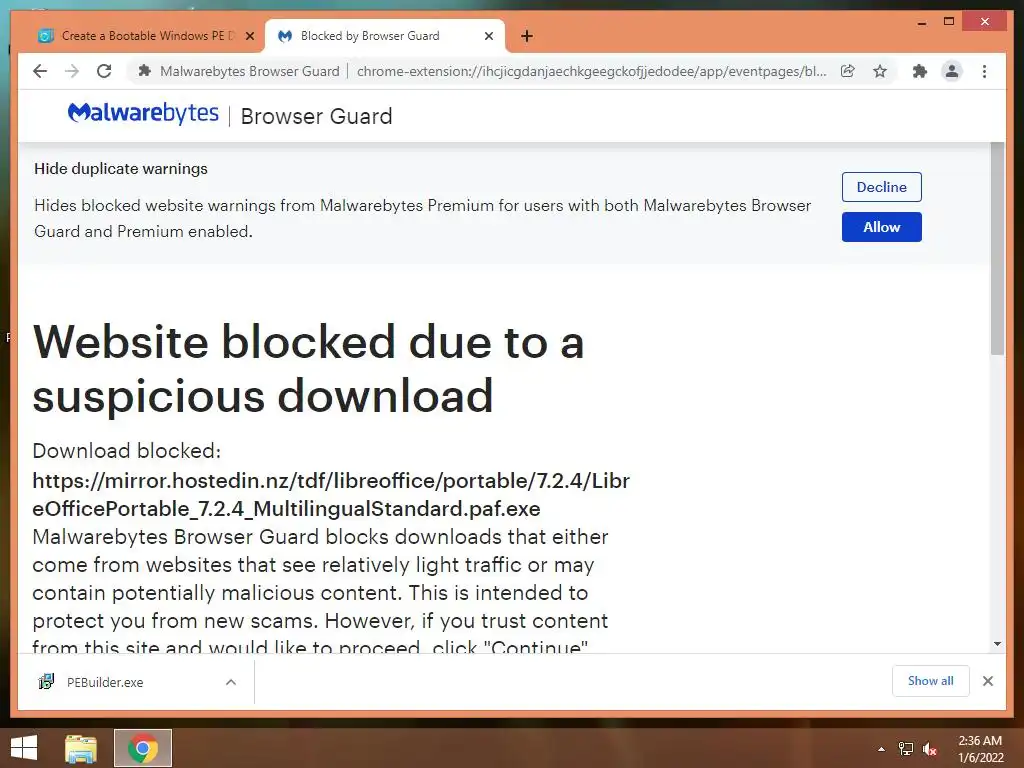Click the muted volume tray icon
1024x768 pixels.
point(930,749)
